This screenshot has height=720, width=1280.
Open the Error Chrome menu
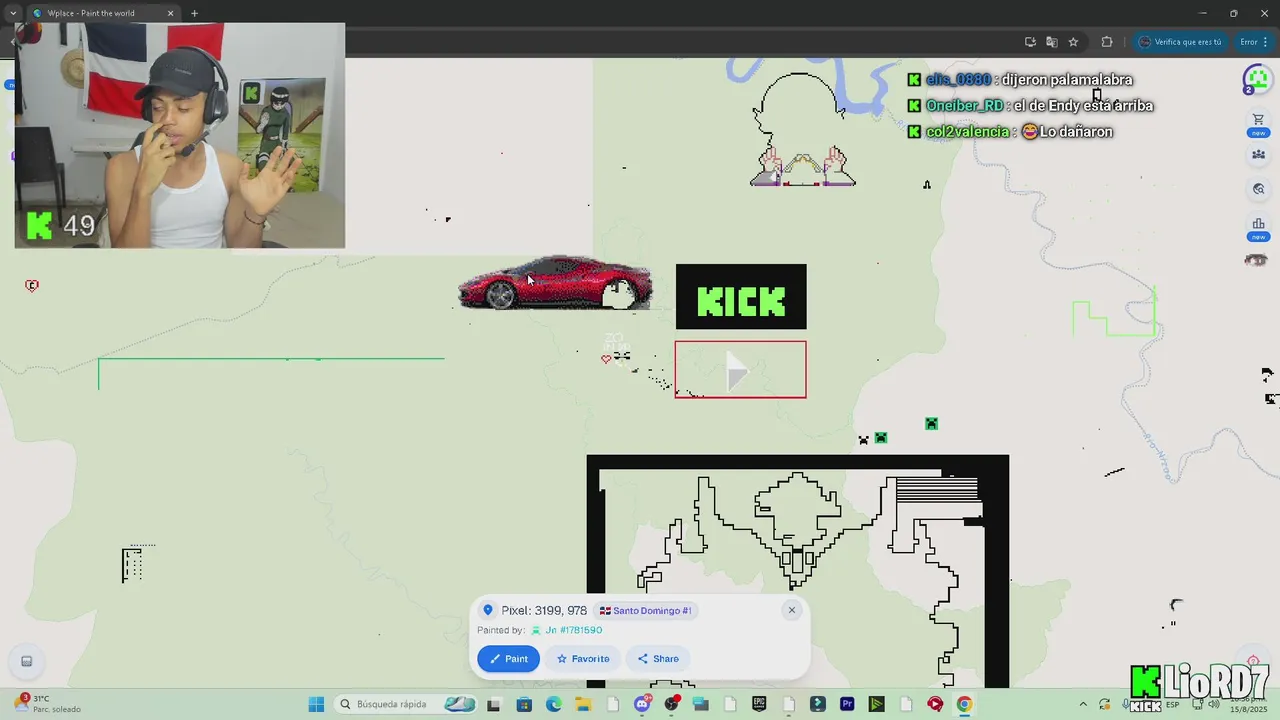point(1253,42)
